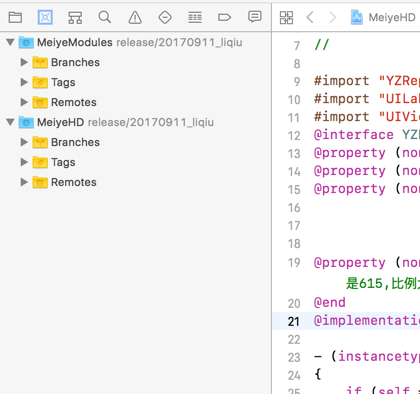Screen dimensions: 420x394
Task: Click the @end keyword on line 20
Action: (x=330, y=303)
